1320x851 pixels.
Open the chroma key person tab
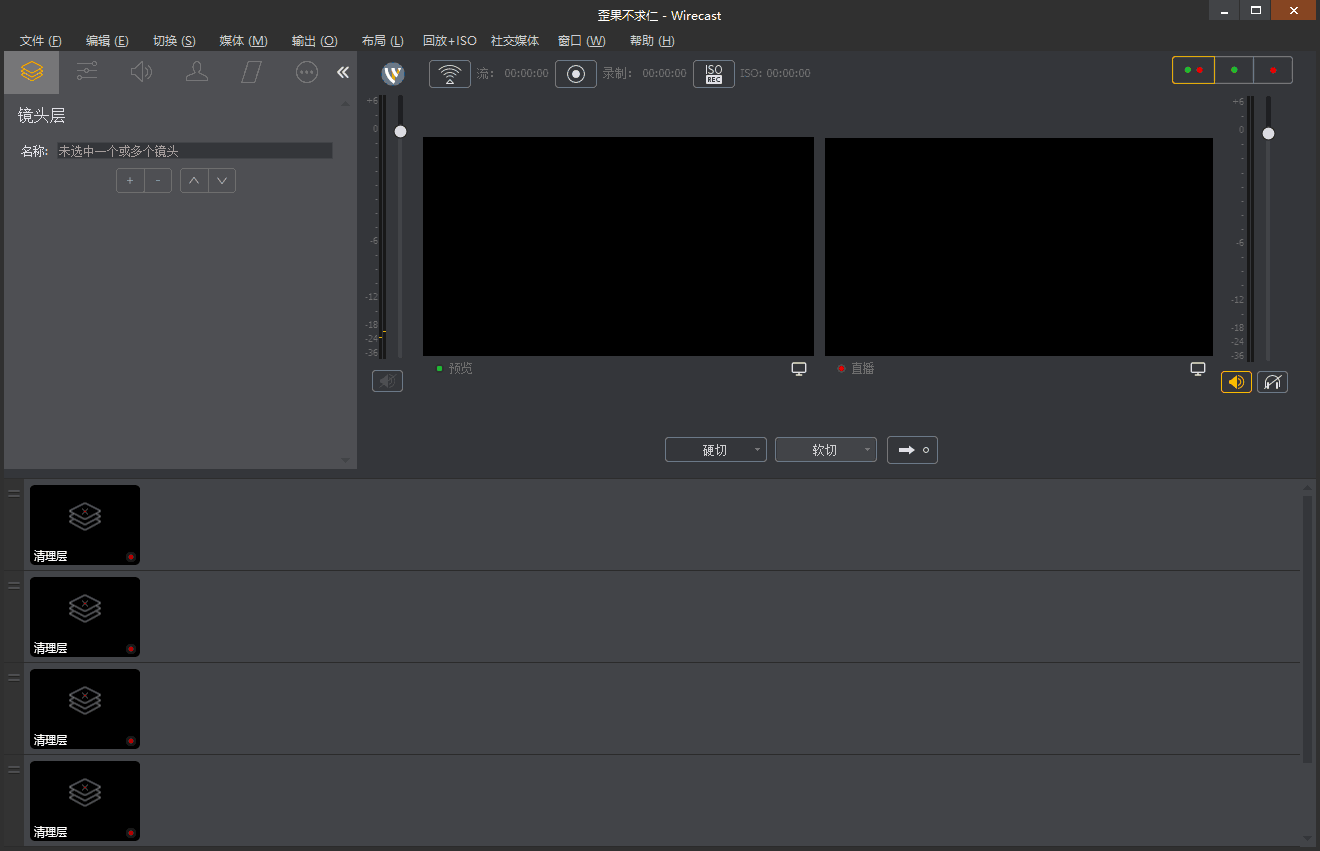(x=197, y=72)
